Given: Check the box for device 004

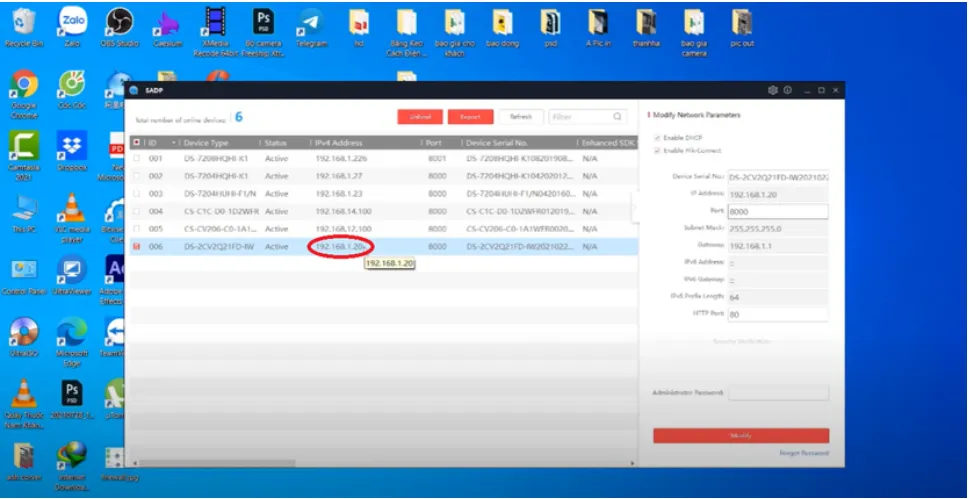Looking at the screenshot, I should point(137,211).
